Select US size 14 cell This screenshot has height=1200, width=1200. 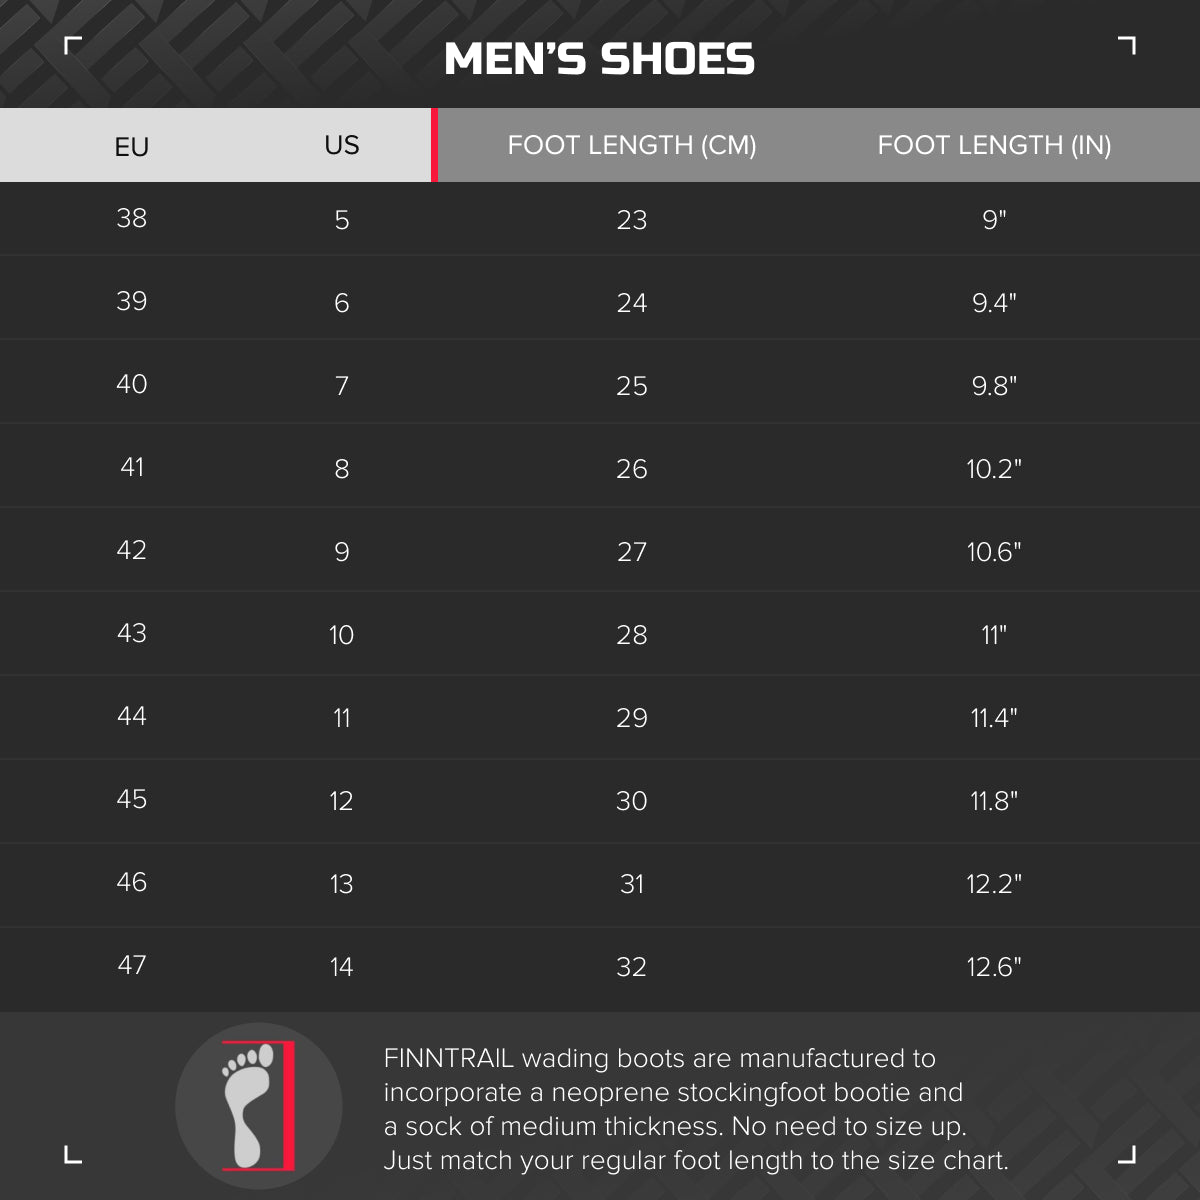click(341, 967)
